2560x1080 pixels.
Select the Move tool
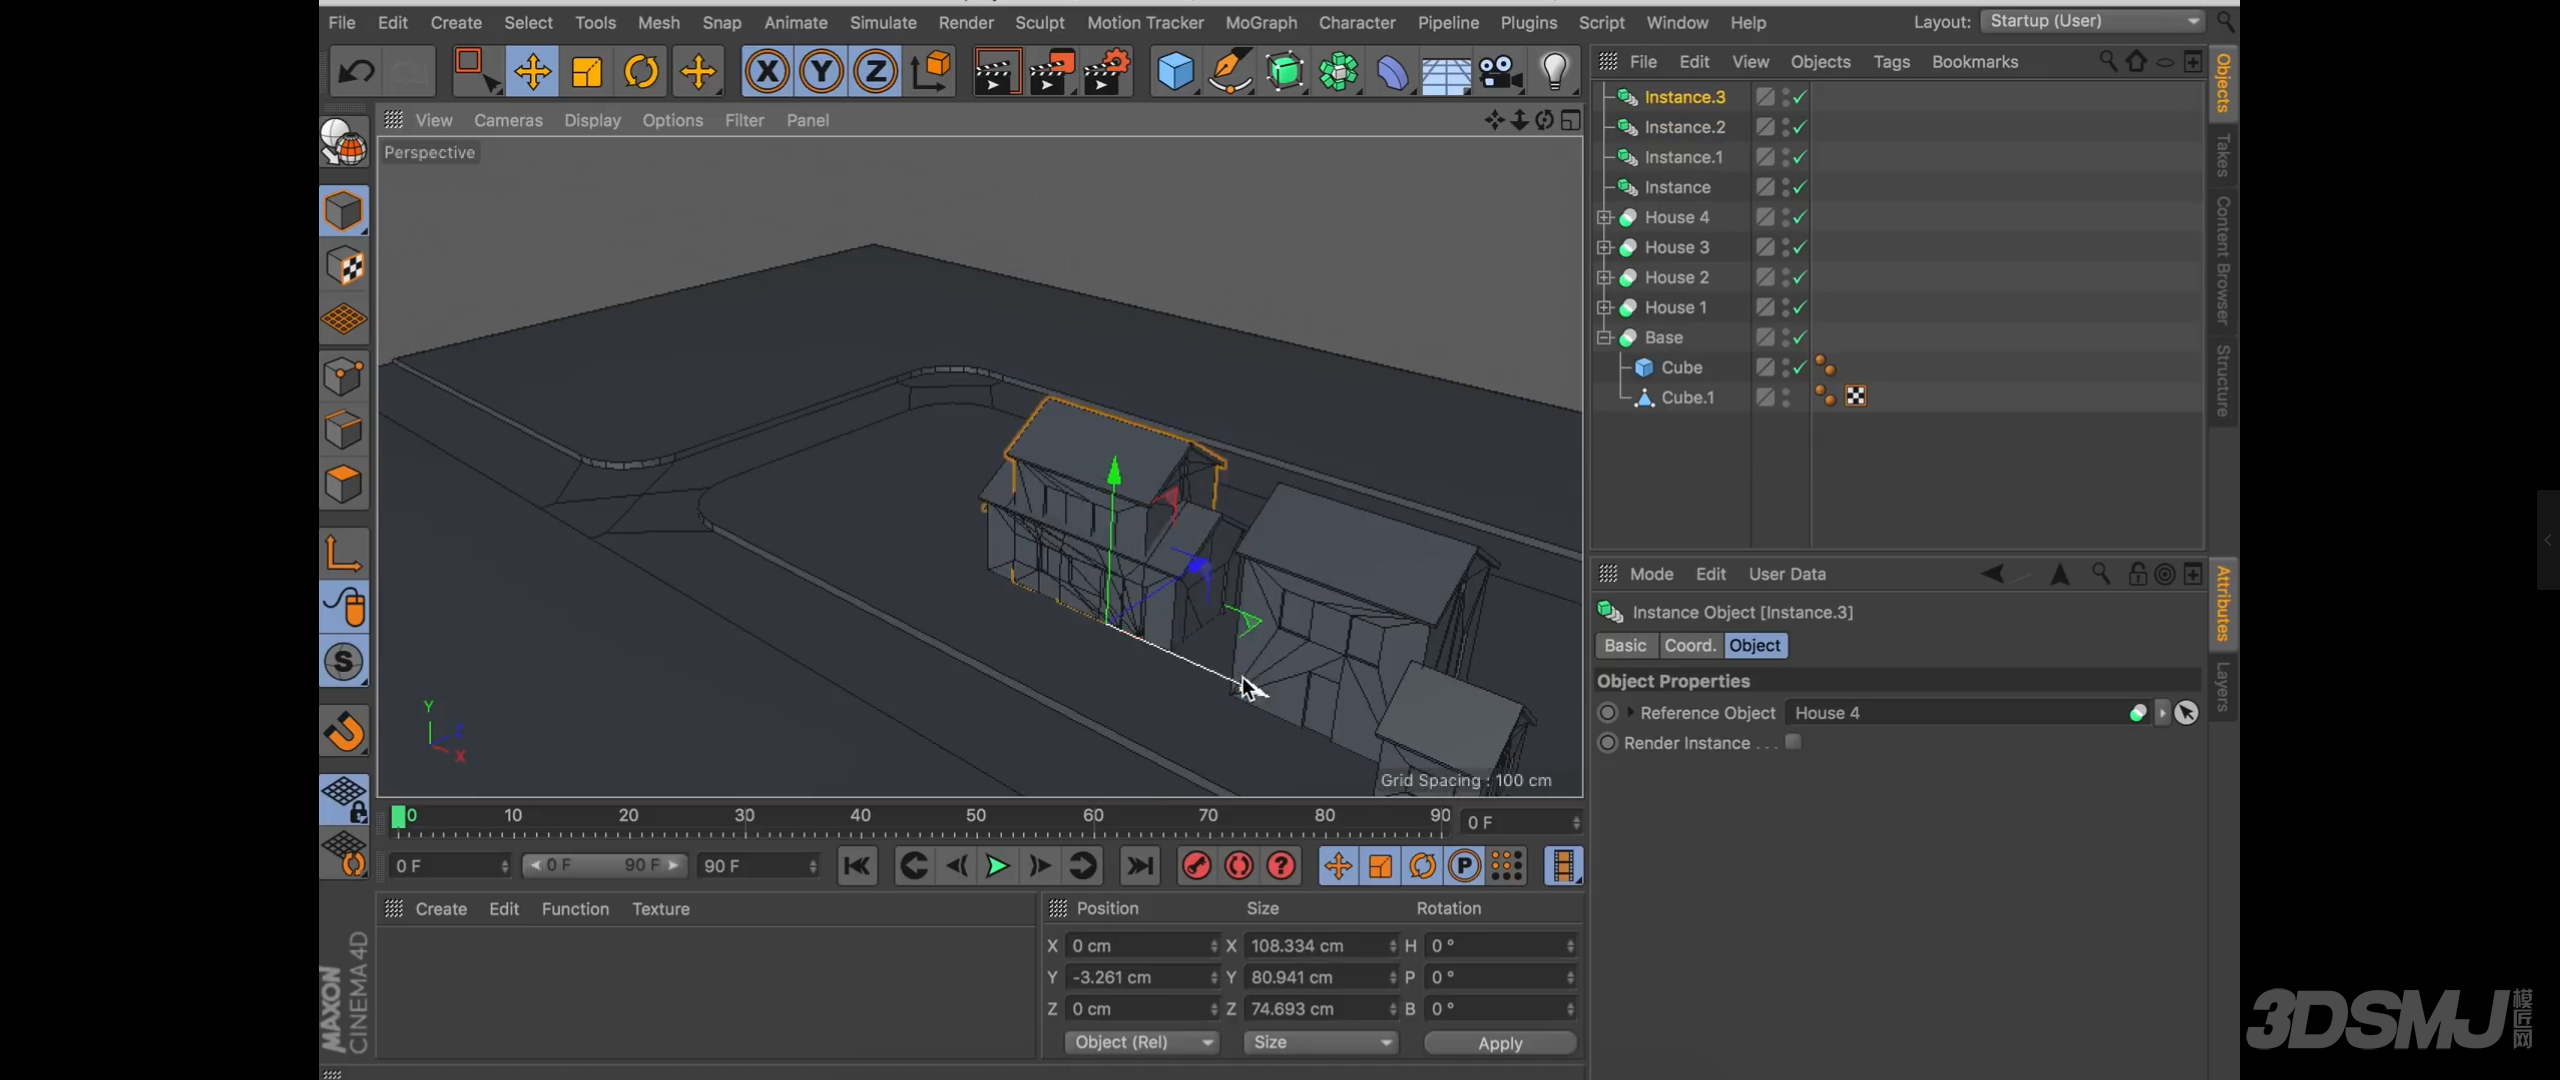tap(532, 72)
